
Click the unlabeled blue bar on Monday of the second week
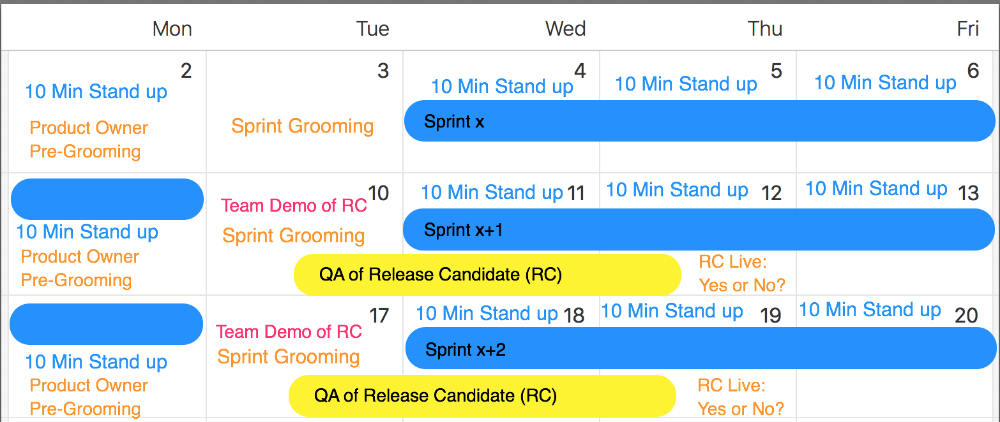pyautogui.click(x=107, y=199)
